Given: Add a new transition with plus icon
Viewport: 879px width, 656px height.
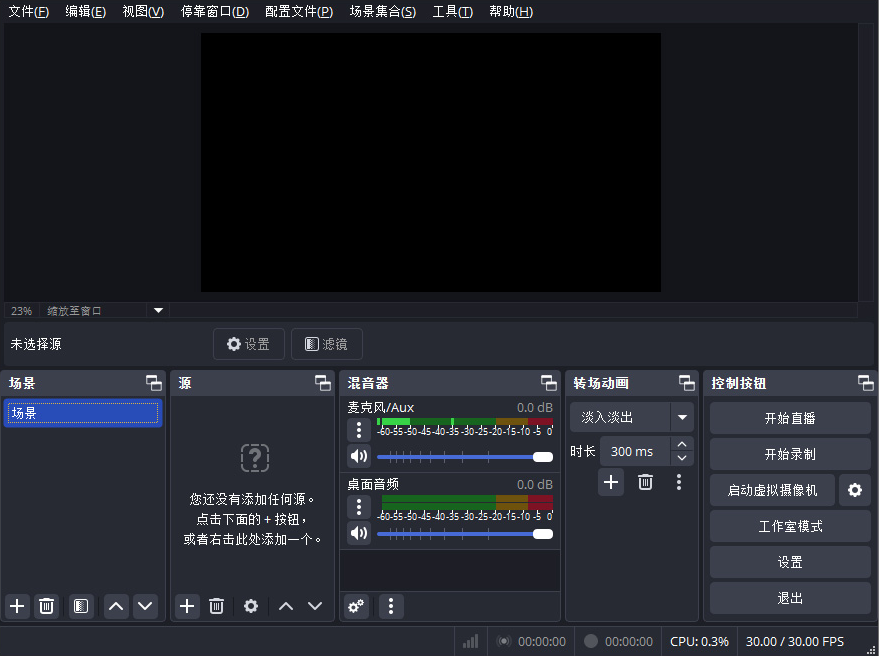Looking at the screenshot, I should pos(610,482).
